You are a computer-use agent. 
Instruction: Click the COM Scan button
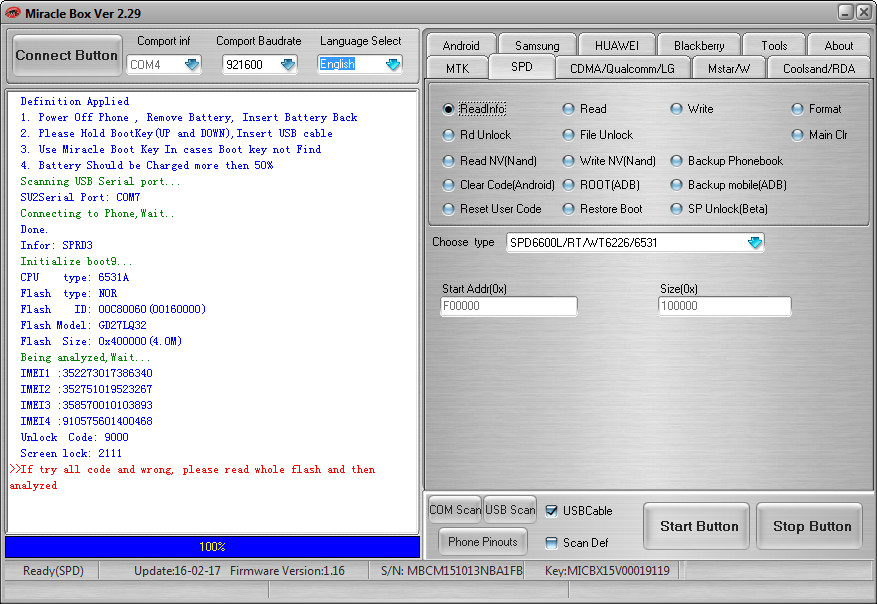pos(455,509)
